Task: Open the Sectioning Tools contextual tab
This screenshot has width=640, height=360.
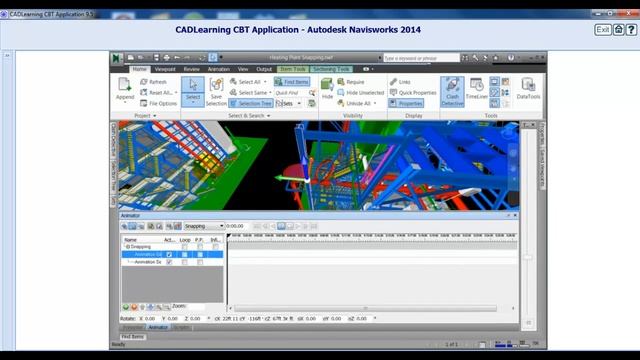Action: click(331, 69)
